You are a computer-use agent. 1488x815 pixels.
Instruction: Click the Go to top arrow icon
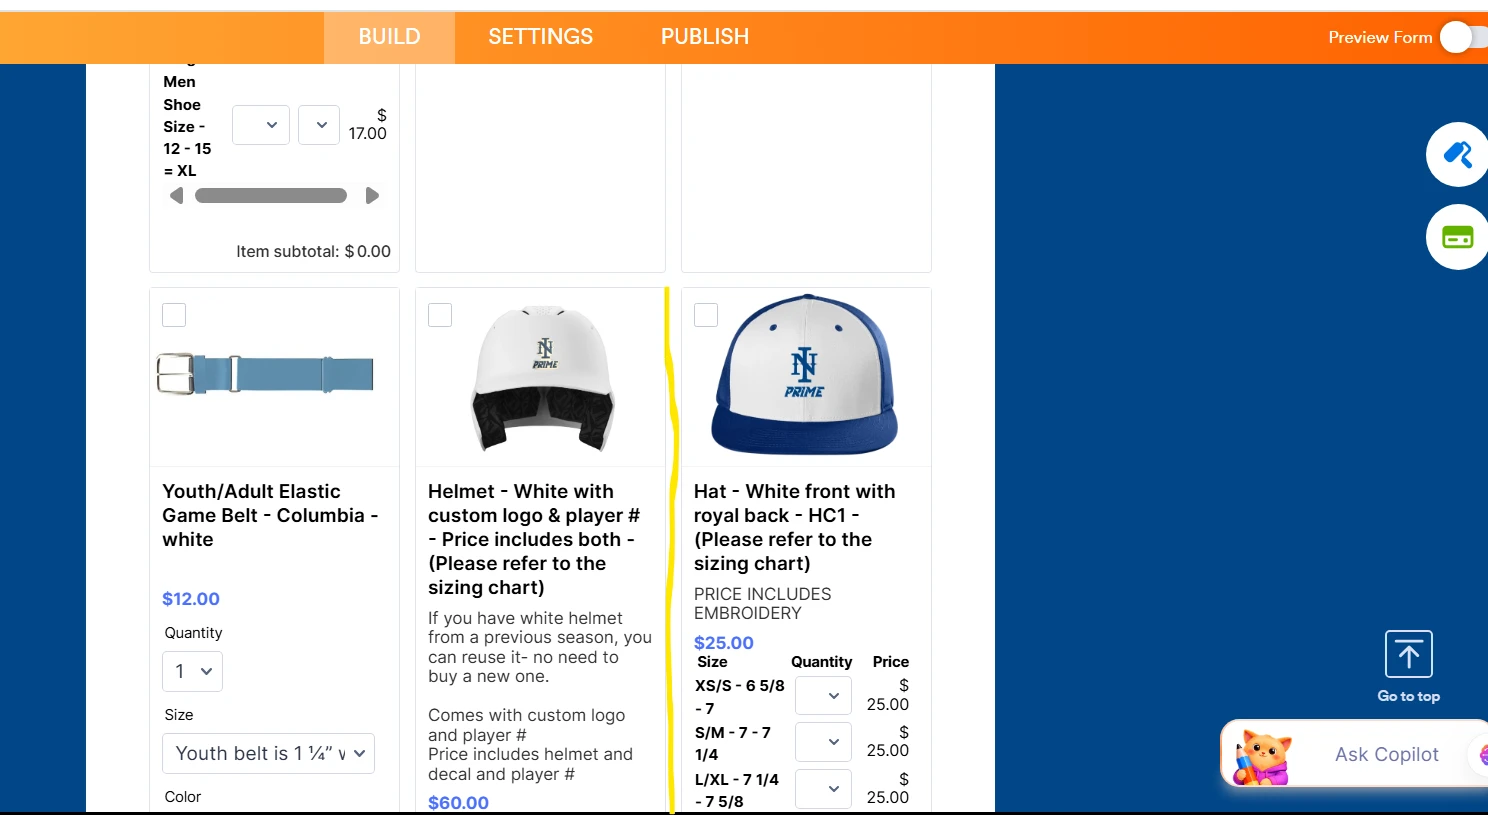pos(1408,653)
